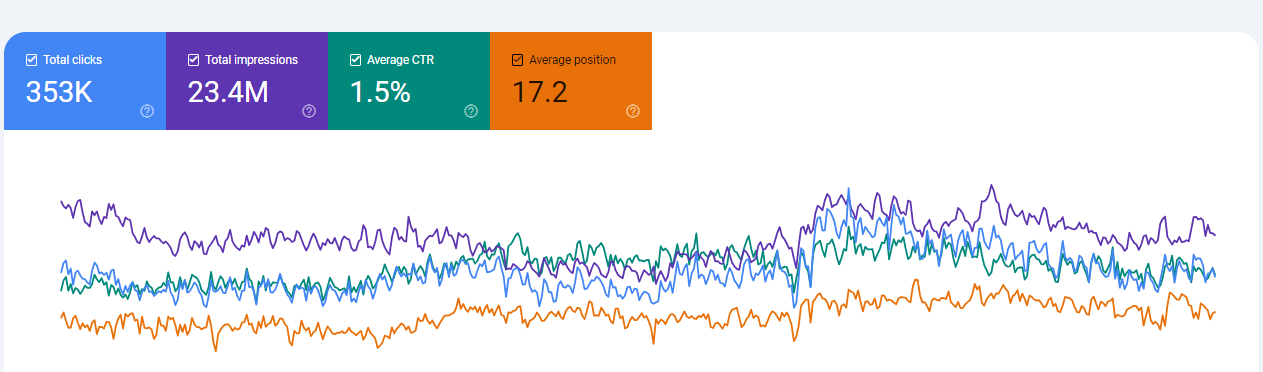Click the Total clicks label text
This screenshot has width=1263, height=372.
tap(72, 60)
